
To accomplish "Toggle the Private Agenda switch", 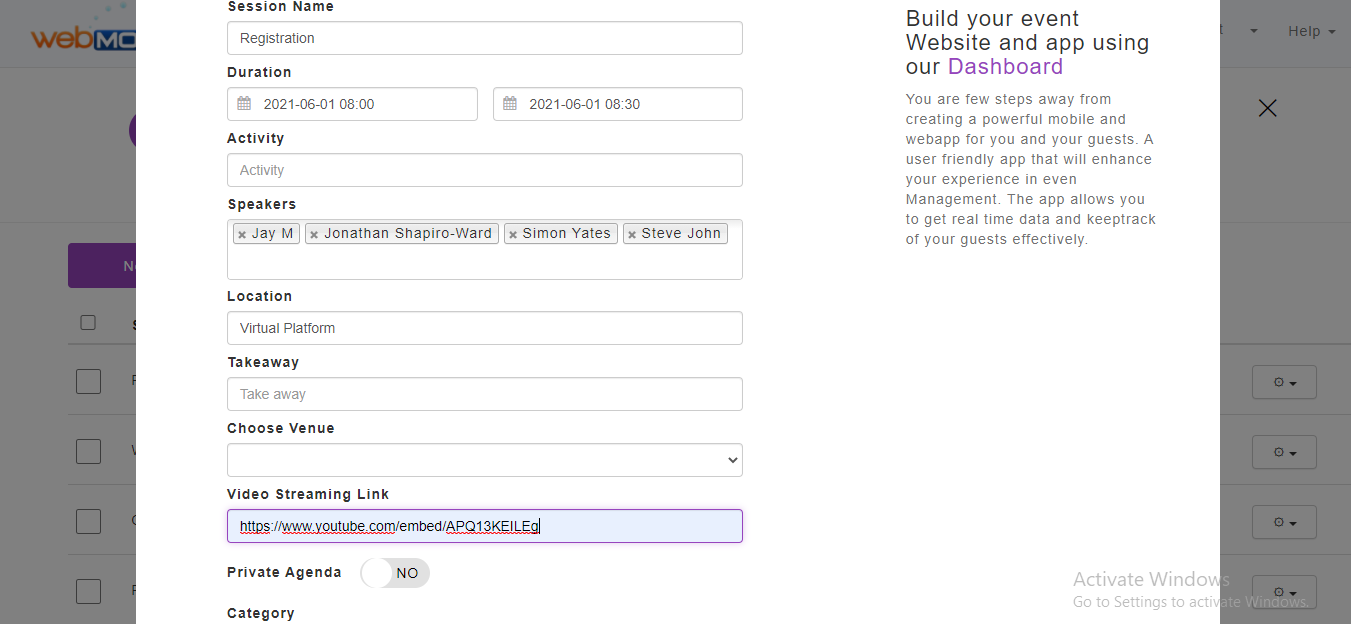I will 395,573.
